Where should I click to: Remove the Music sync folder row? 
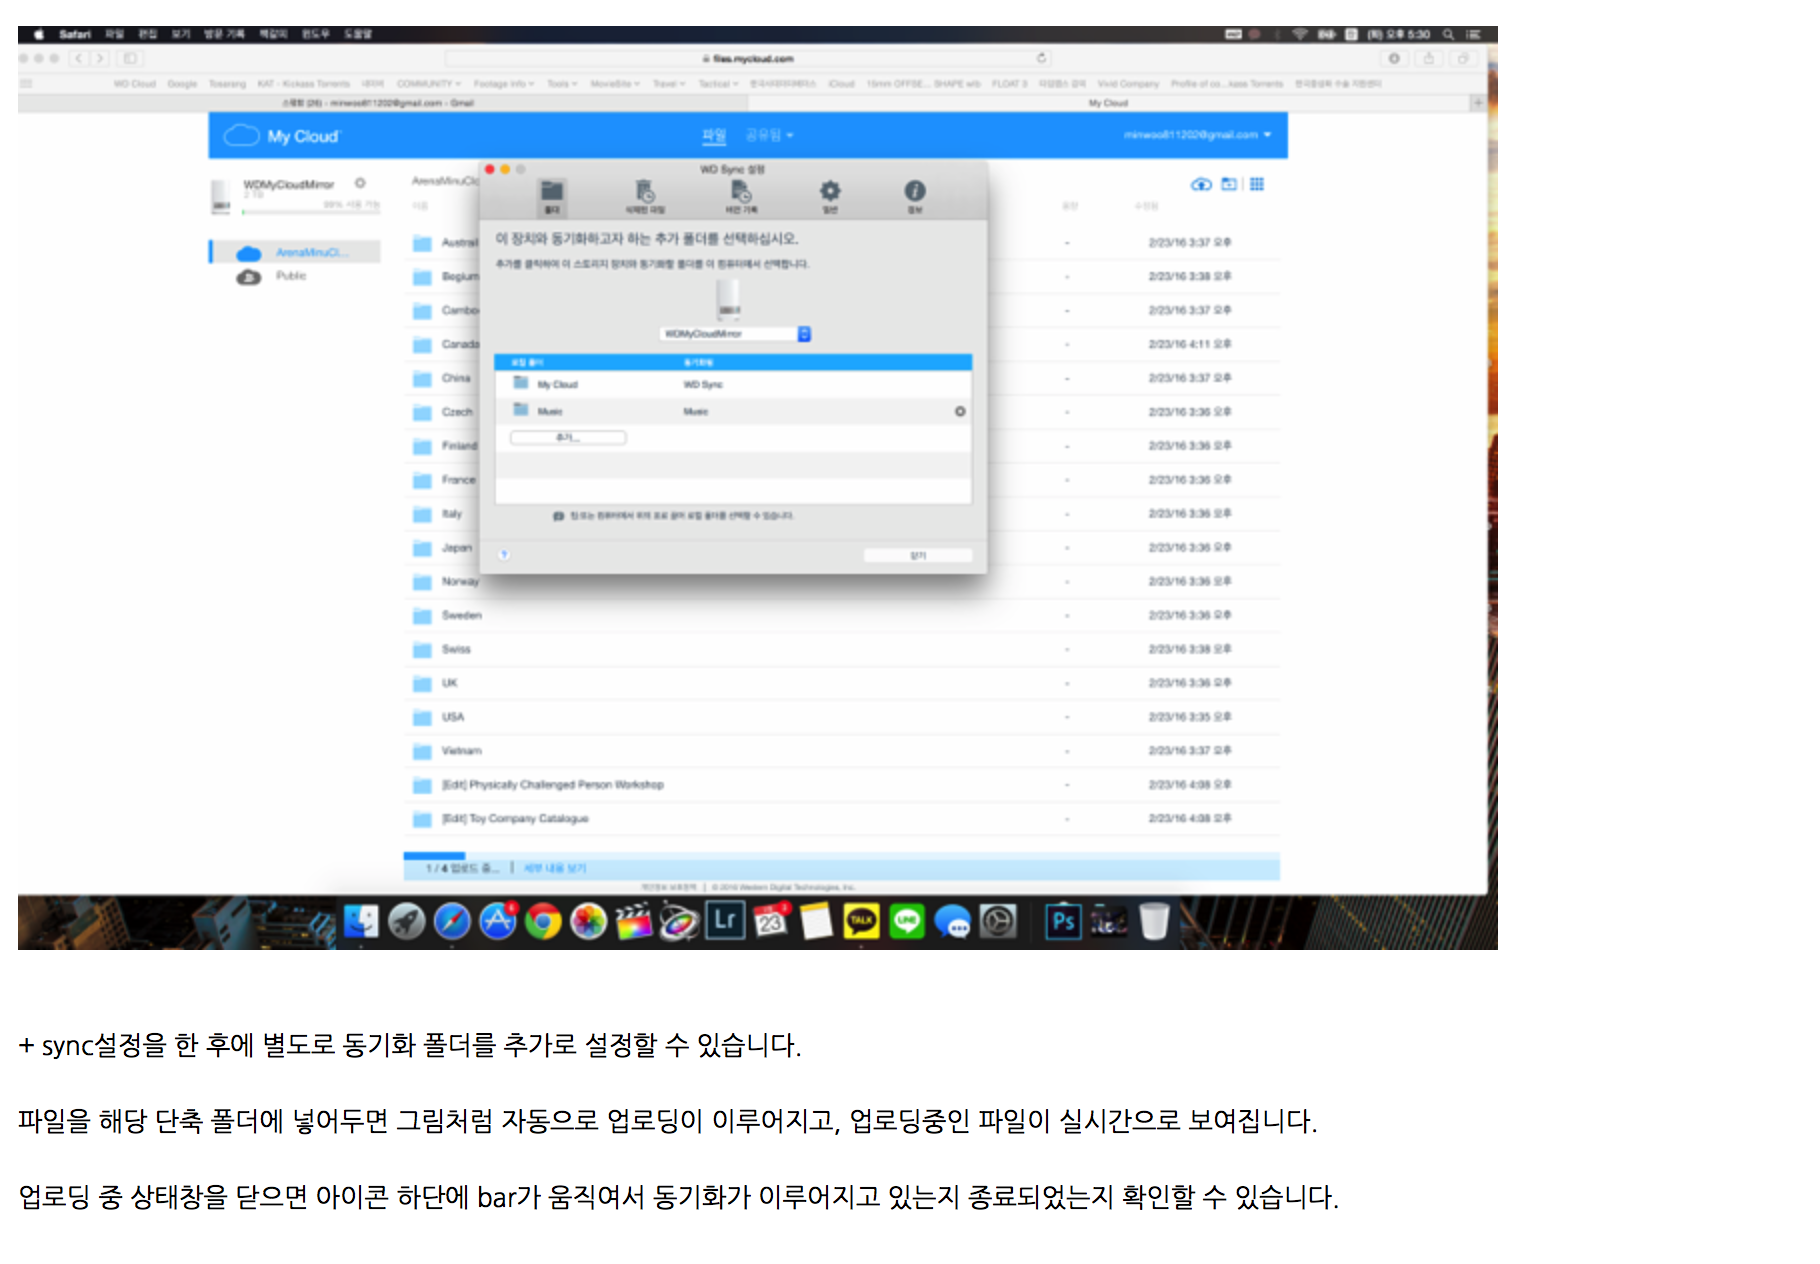(x=960, y=411)
